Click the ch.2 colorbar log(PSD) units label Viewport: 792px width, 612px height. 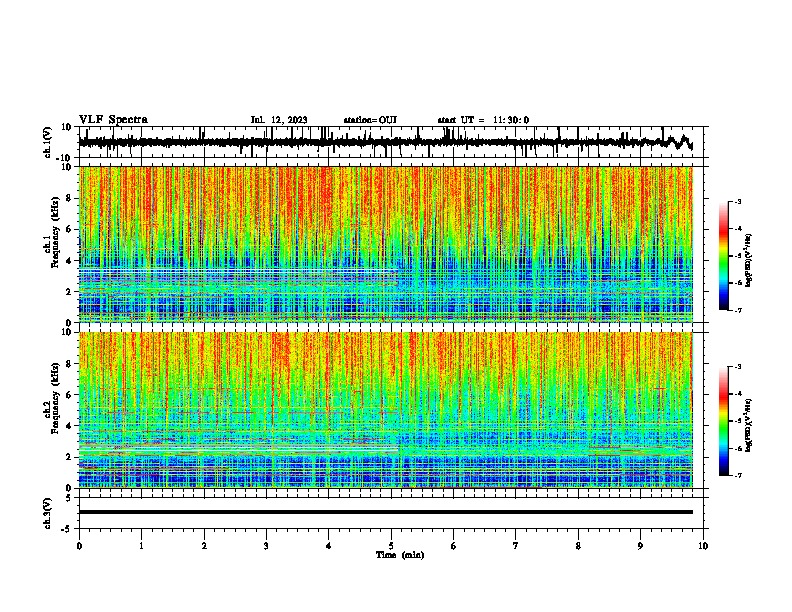point(749,425)
